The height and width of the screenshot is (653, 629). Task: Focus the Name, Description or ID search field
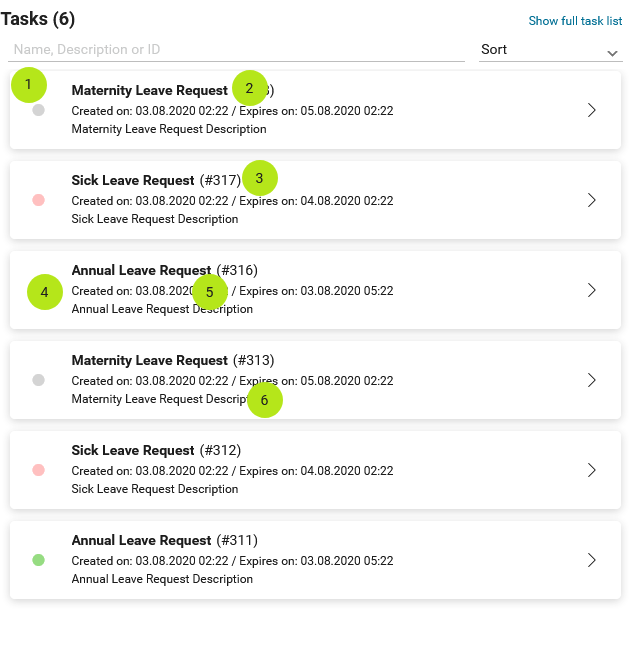click(236, 50)
